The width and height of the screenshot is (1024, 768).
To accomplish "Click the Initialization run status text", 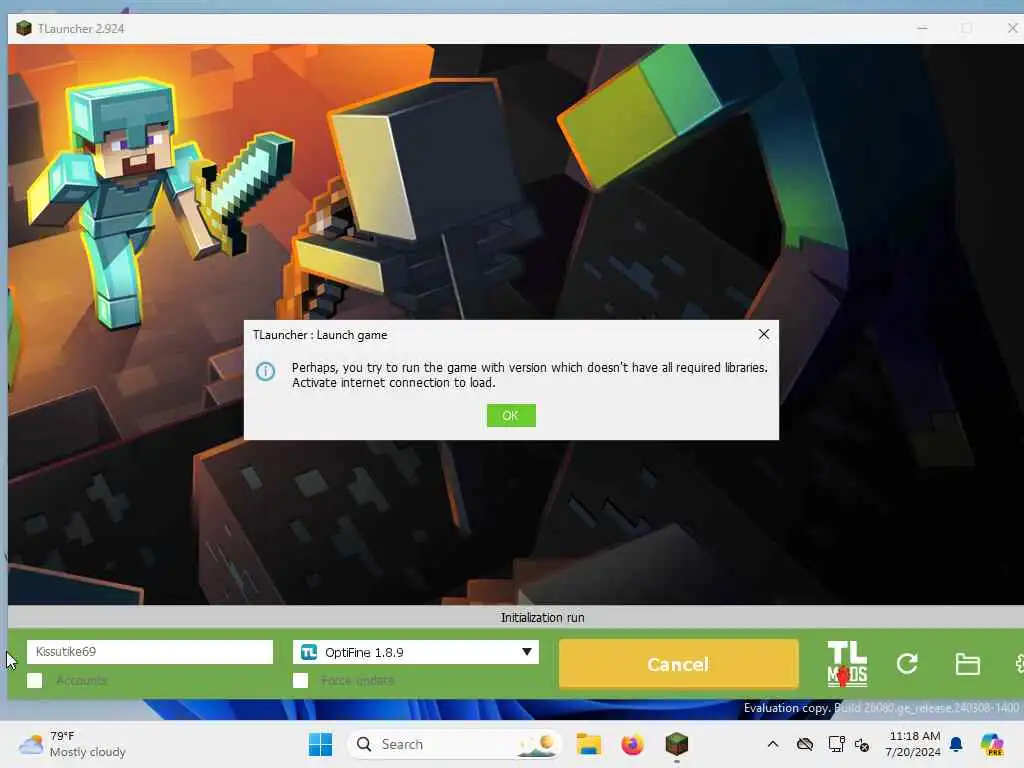I will (x=542, y=617).
